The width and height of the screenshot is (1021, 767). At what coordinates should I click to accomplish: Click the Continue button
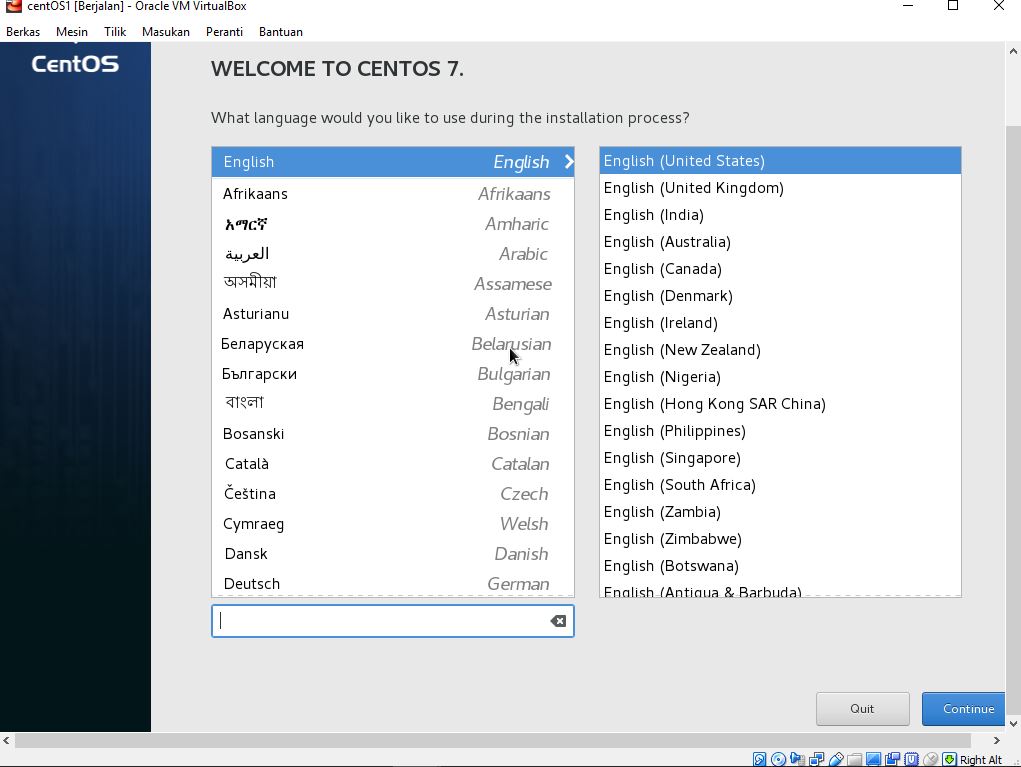pos(964,709)
